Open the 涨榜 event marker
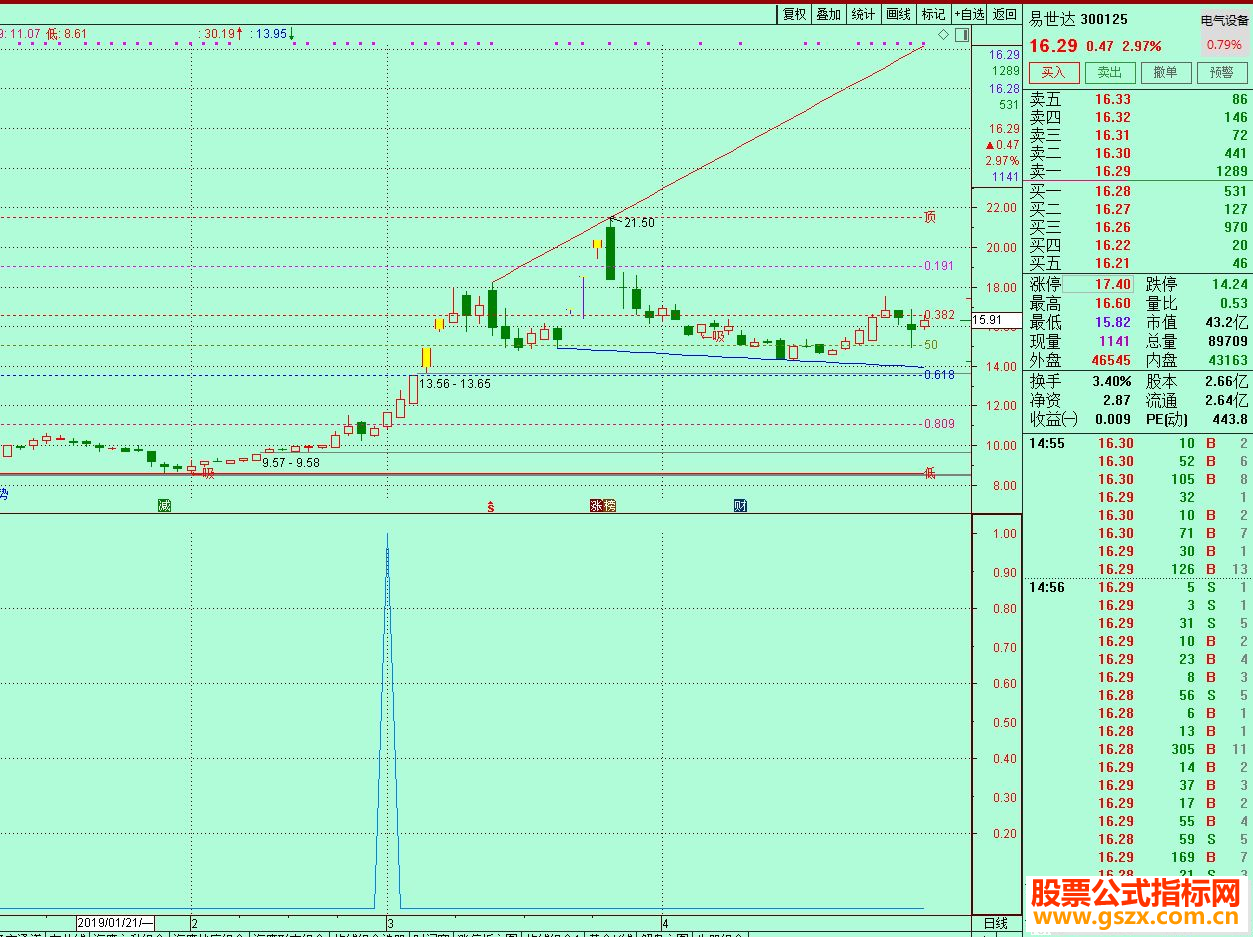The height and width of the screenshot is (937, 1253). click(603, 506)
